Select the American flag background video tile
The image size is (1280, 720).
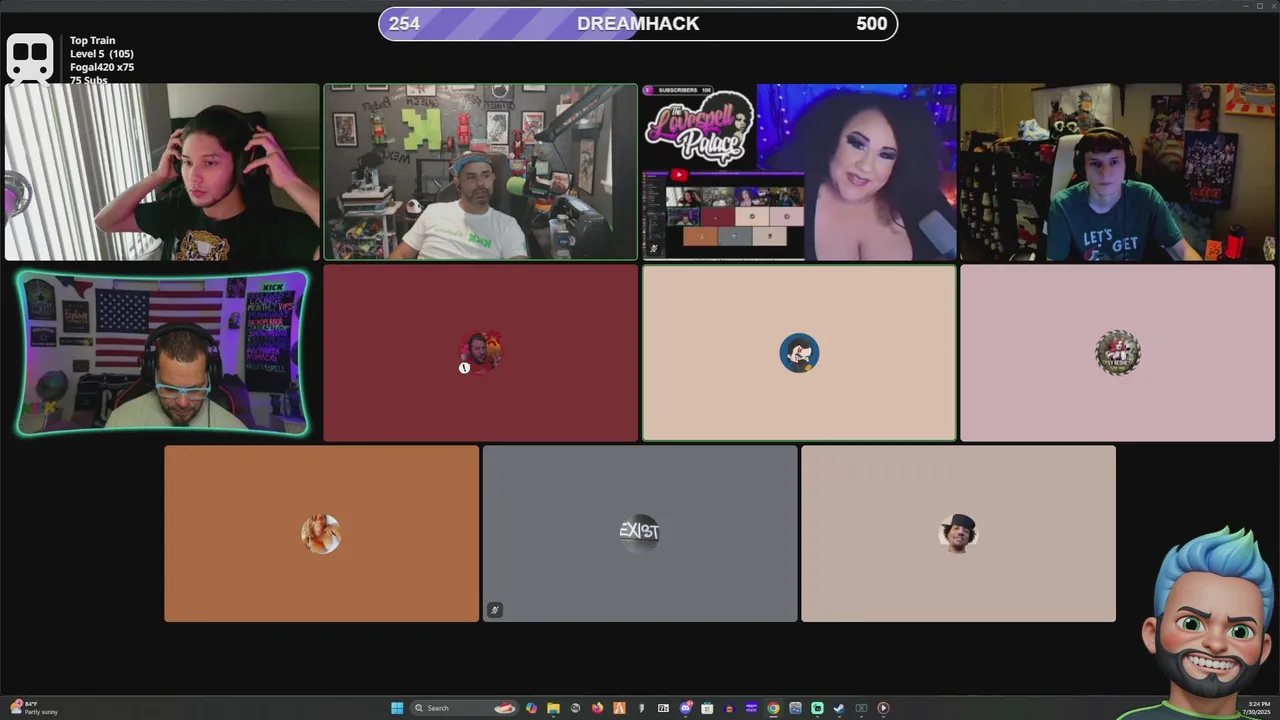[x=162, y=353]
